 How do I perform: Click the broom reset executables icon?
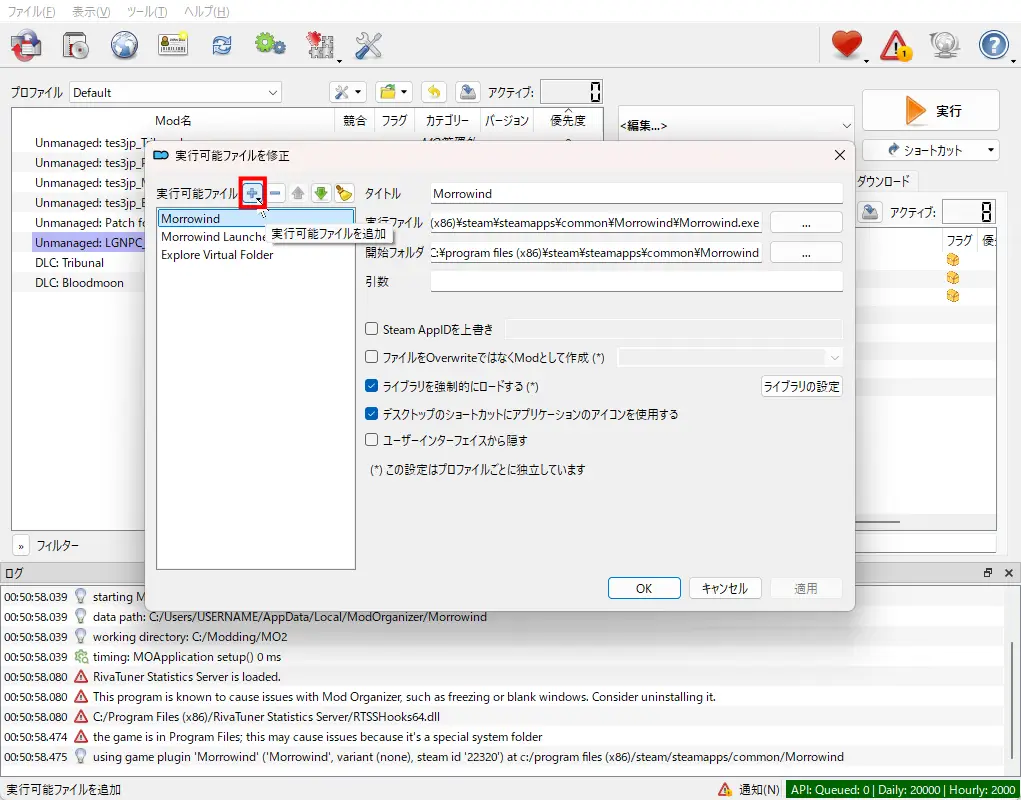tap(343, 193)
